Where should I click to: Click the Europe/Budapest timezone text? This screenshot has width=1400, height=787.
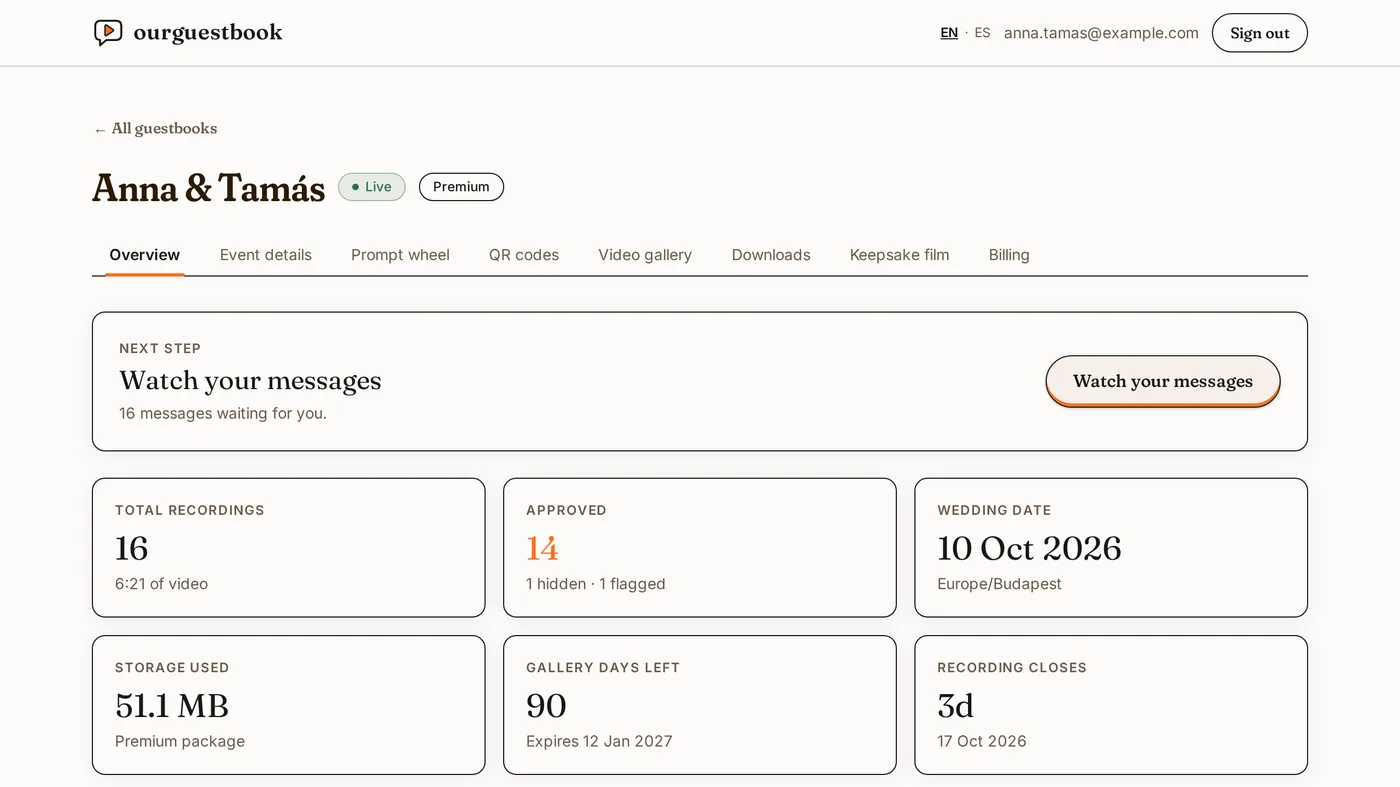(1000, 584)
